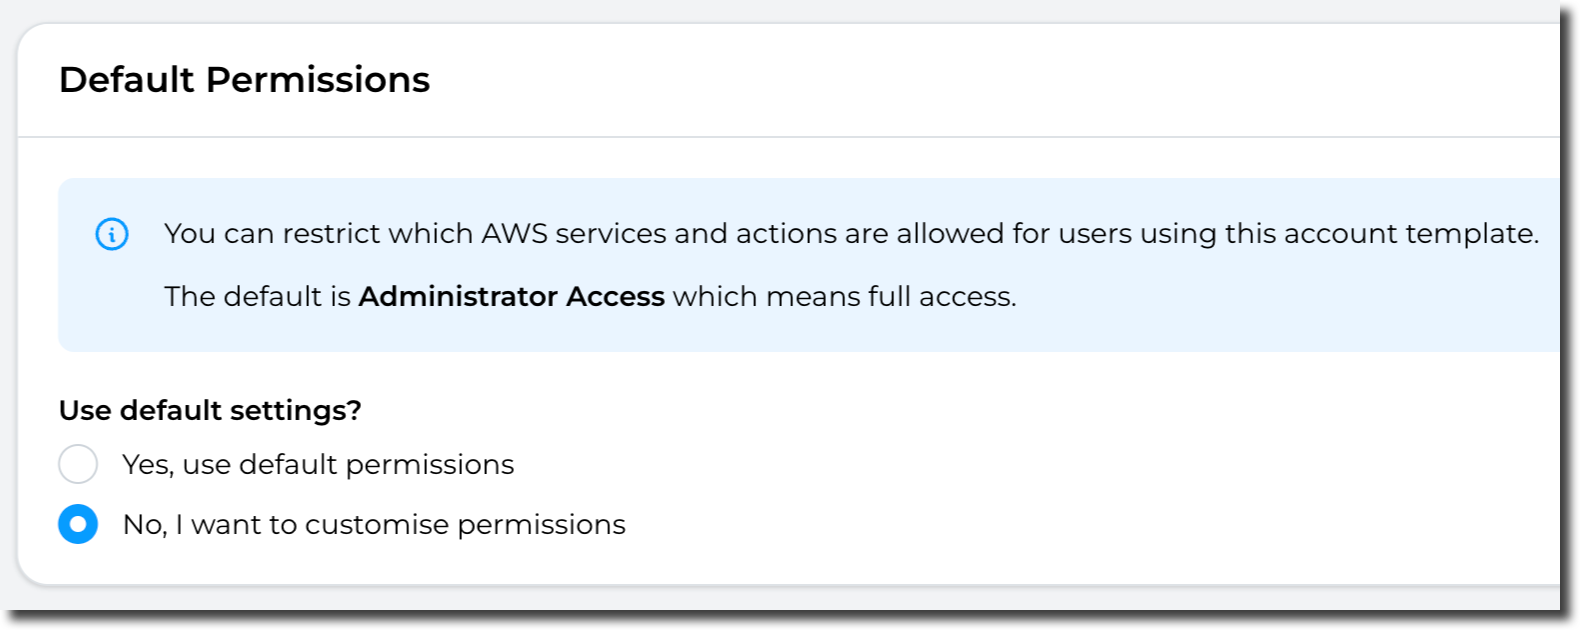
Task: Click the info icon in the blue banner
Action: pyautogui.click(x=112, y=234)
